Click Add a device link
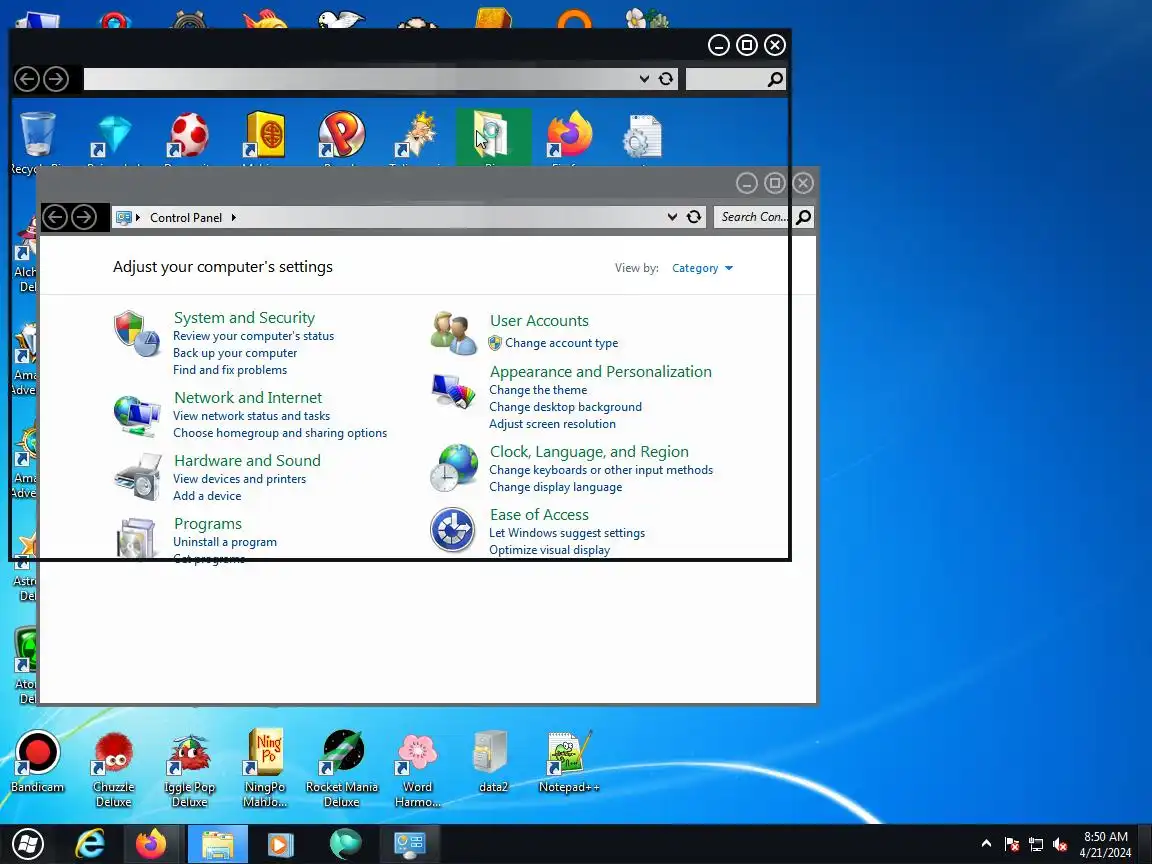Screen dimensions: 1152x864 [207, 496]
